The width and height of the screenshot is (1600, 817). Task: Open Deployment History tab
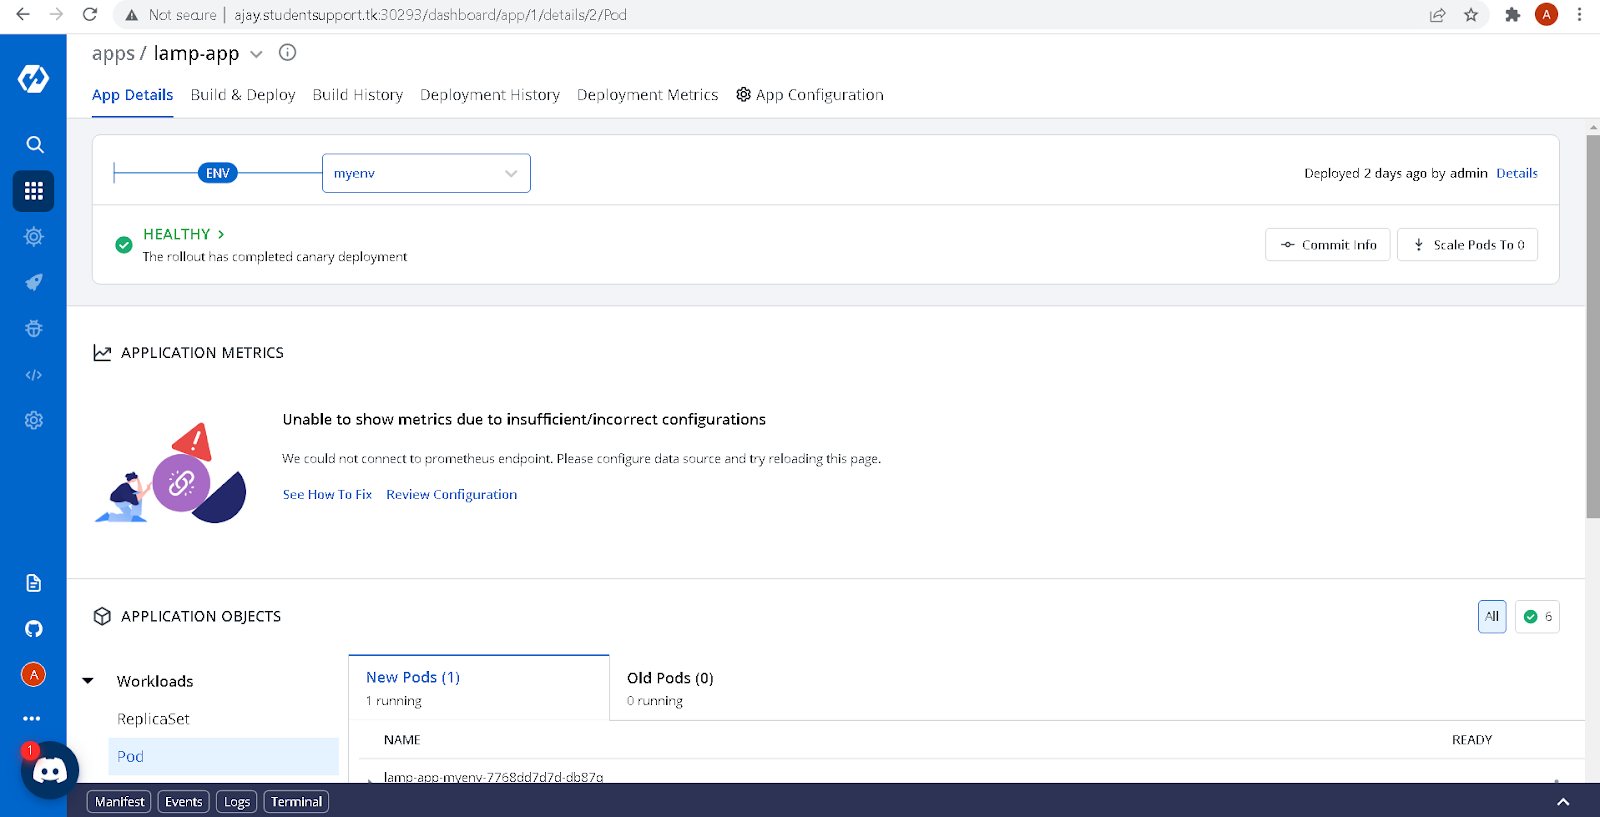[x=490, y=95]
